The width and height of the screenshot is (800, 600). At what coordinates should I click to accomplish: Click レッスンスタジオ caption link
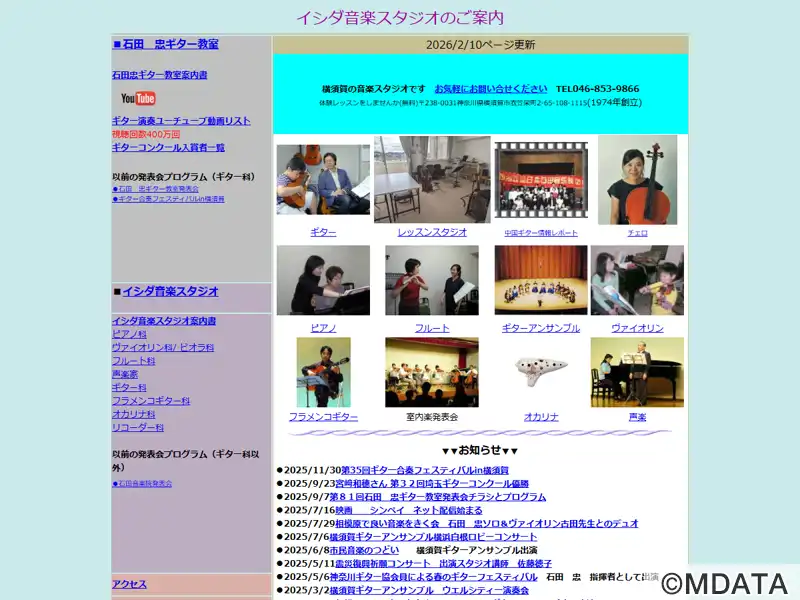pos(432,232)
